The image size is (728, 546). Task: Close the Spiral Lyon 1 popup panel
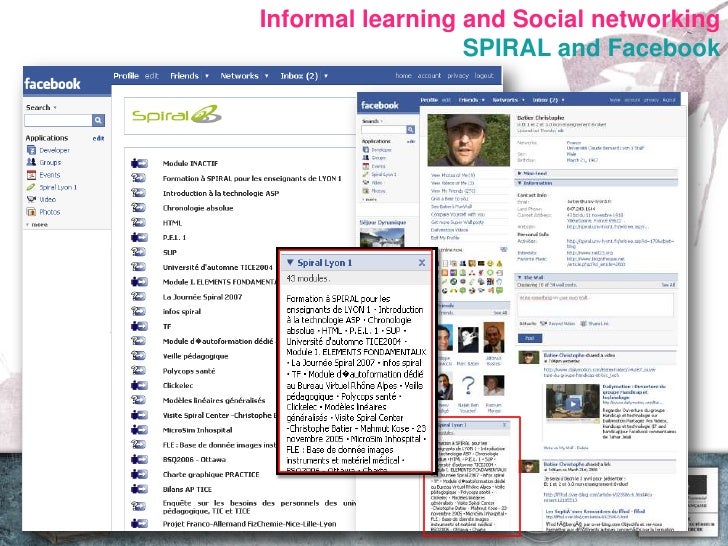422,263
